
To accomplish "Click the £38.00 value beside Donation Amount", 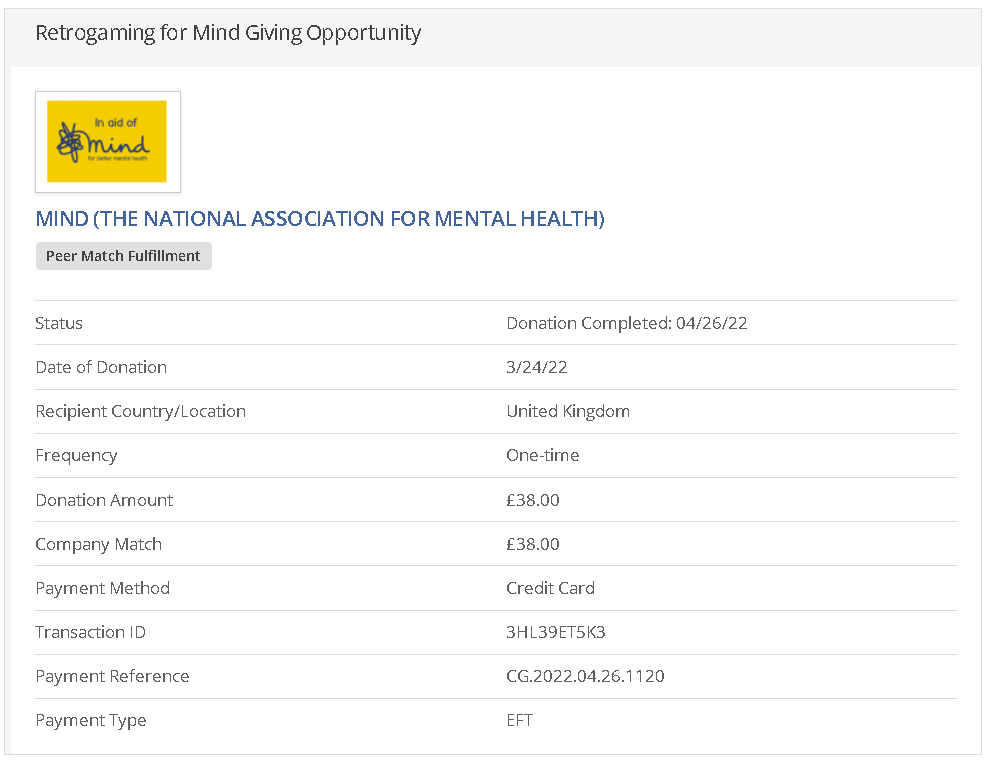I will [532, 500].
